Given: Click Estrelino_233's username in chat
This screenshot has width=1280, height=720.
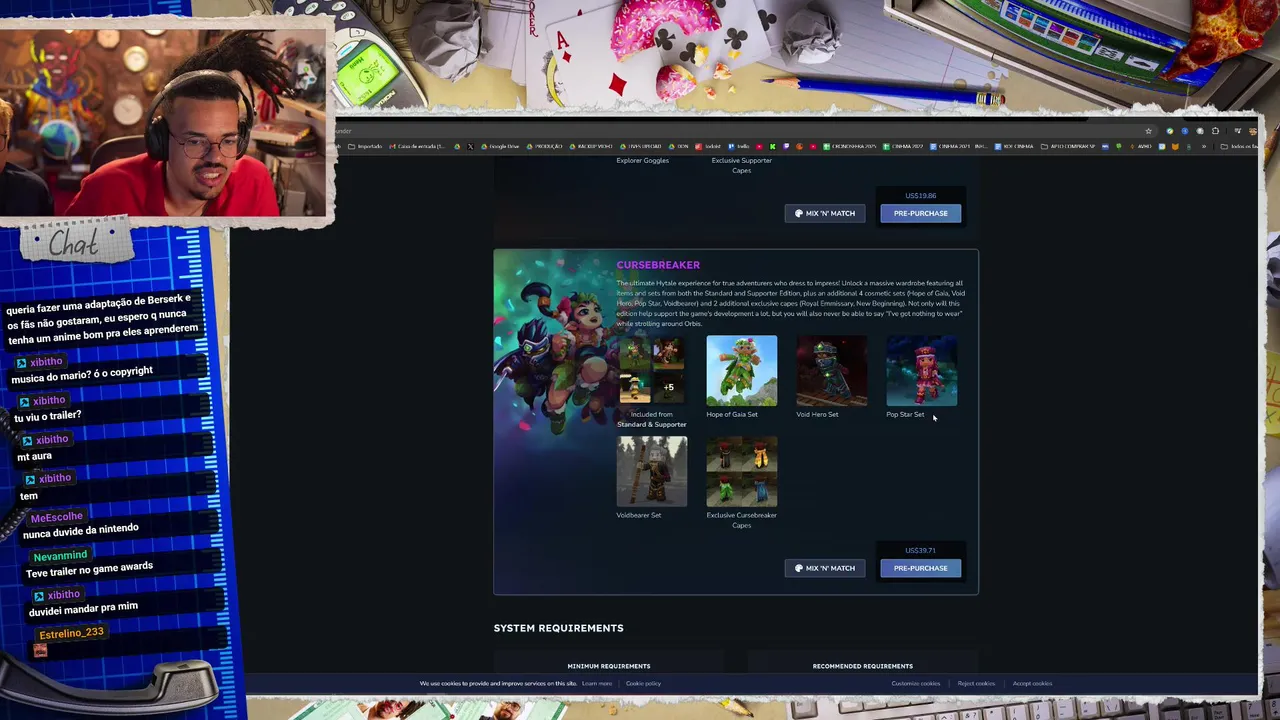Looking at the screenshot, I should tap(71, 633).
